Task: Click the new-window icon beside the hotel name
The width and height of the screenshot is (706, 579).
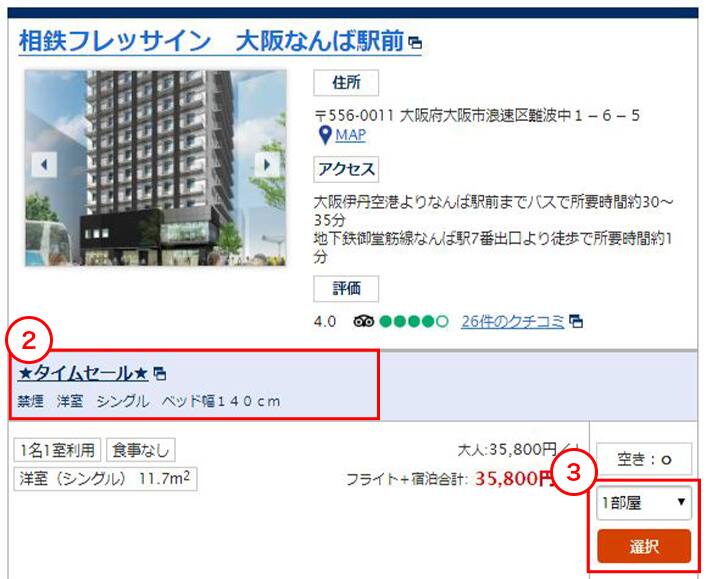Action: [415, 43]
